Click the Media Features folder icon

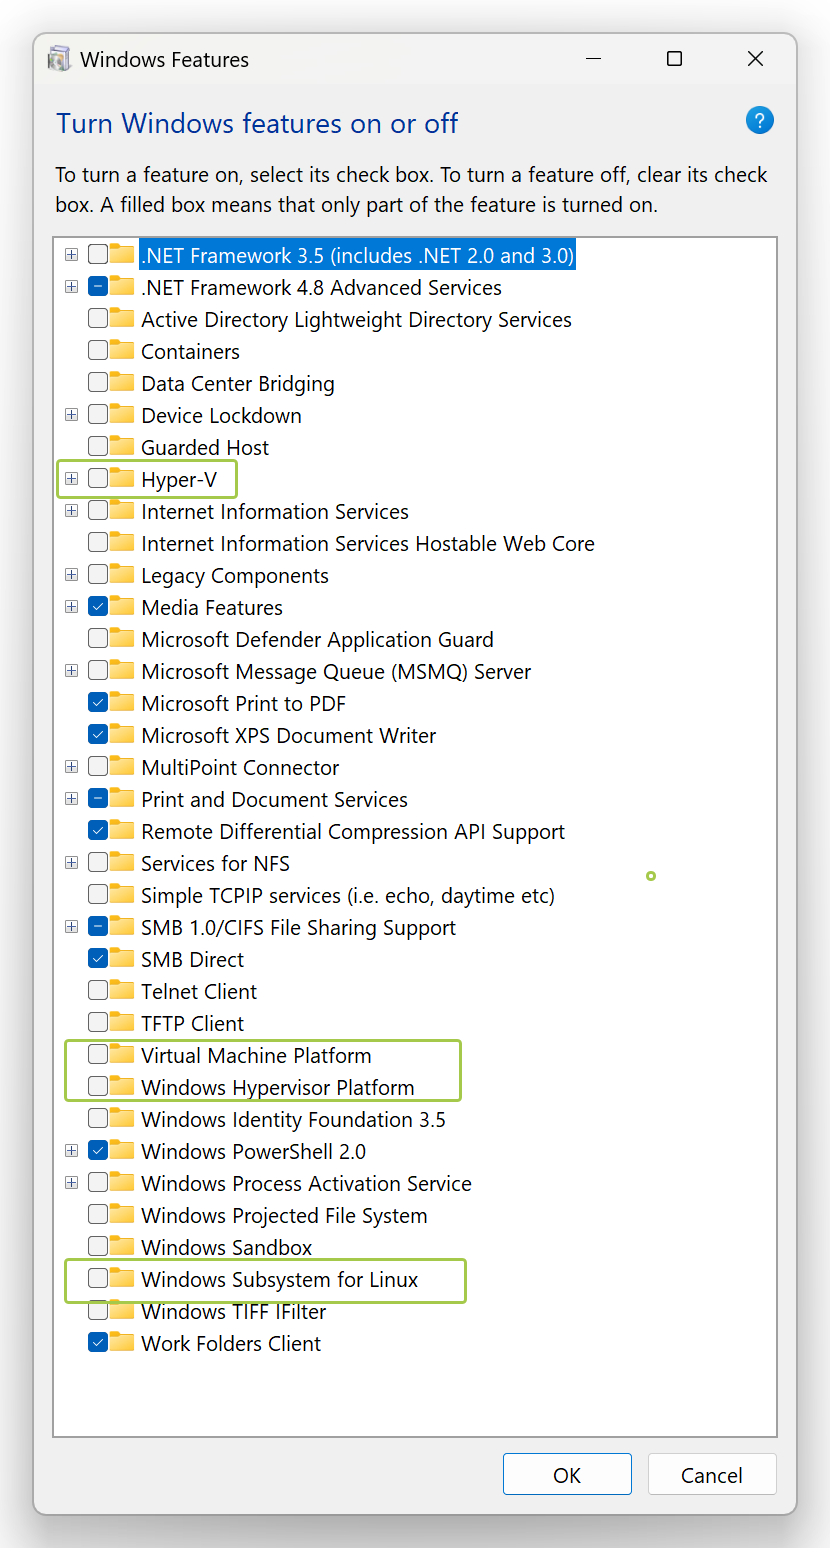[x=122, y=606]
